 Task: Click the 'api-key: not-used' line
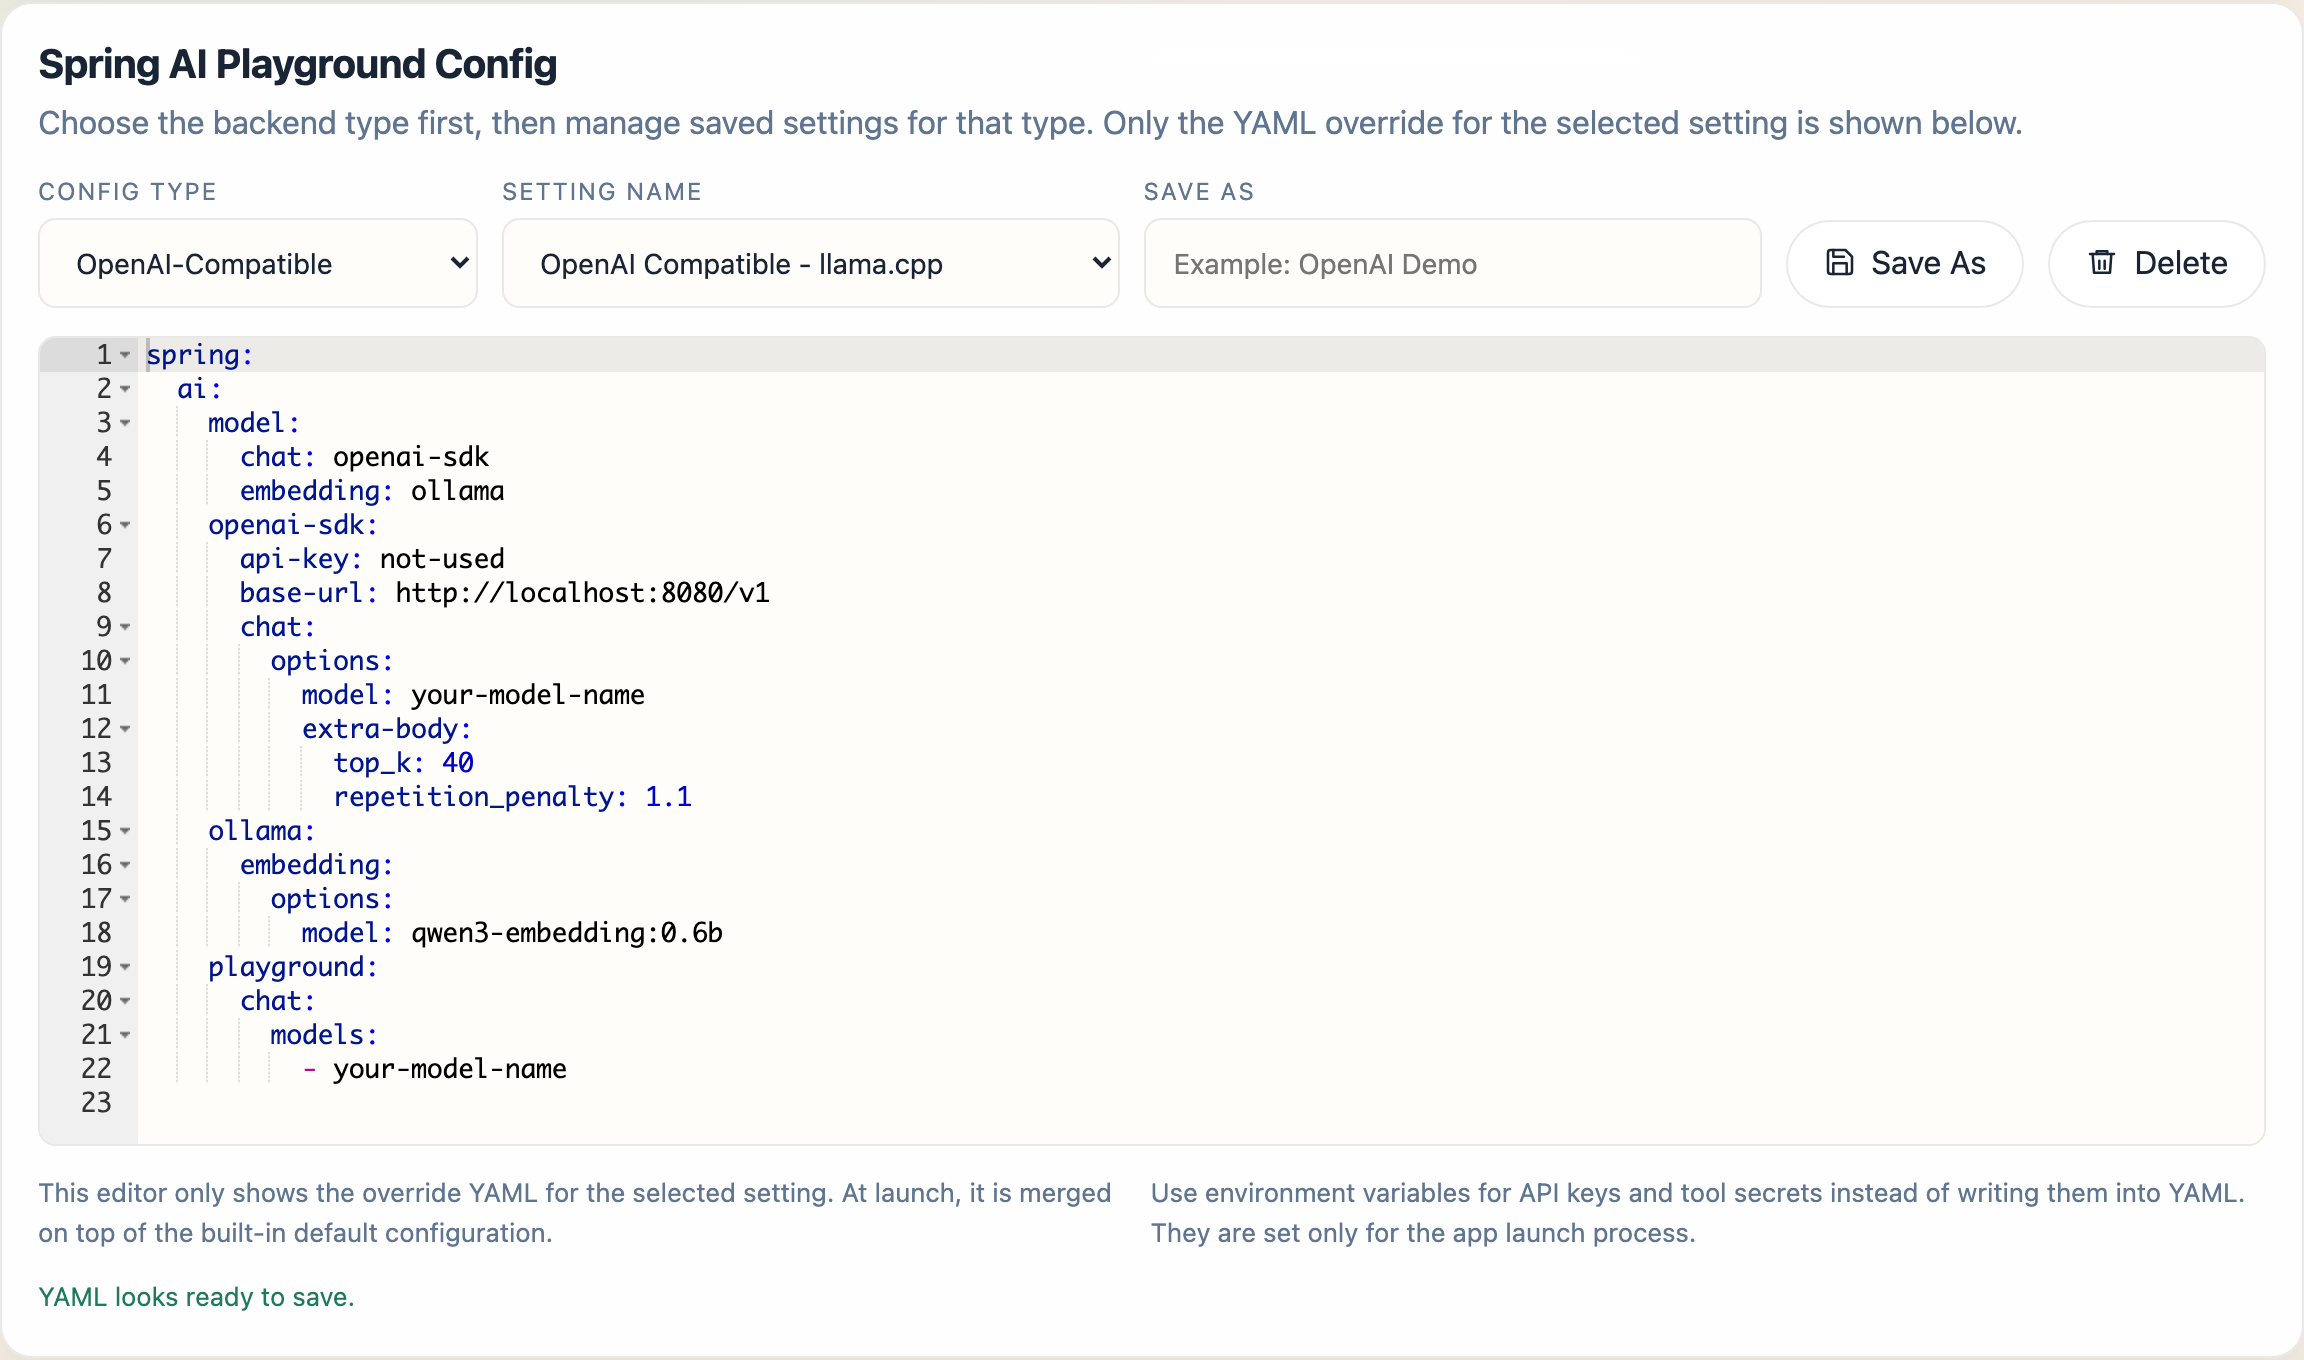pyautogui.click(x=372, y=559)
